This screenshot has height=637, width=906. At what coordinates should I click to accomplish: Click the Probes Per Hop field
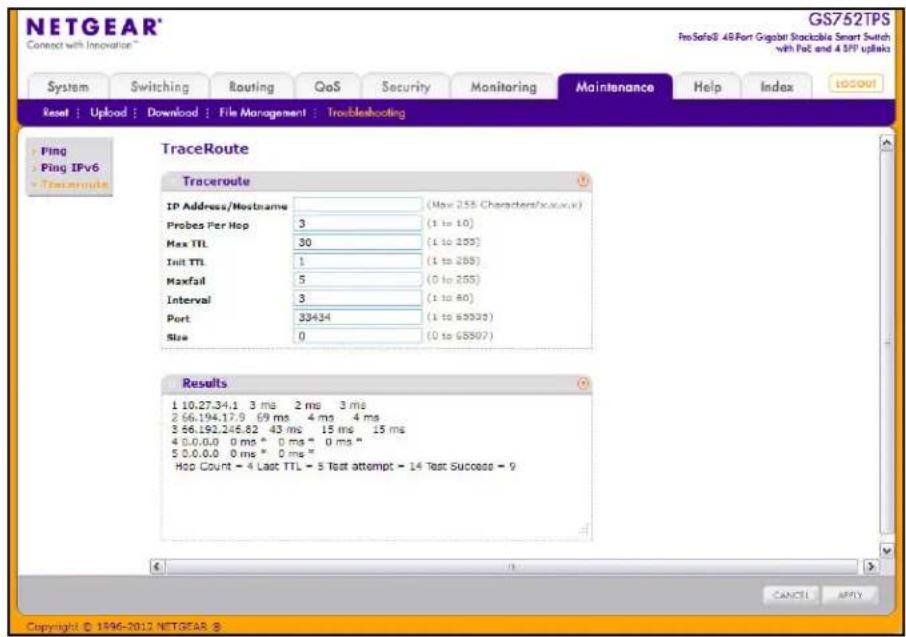358,223
